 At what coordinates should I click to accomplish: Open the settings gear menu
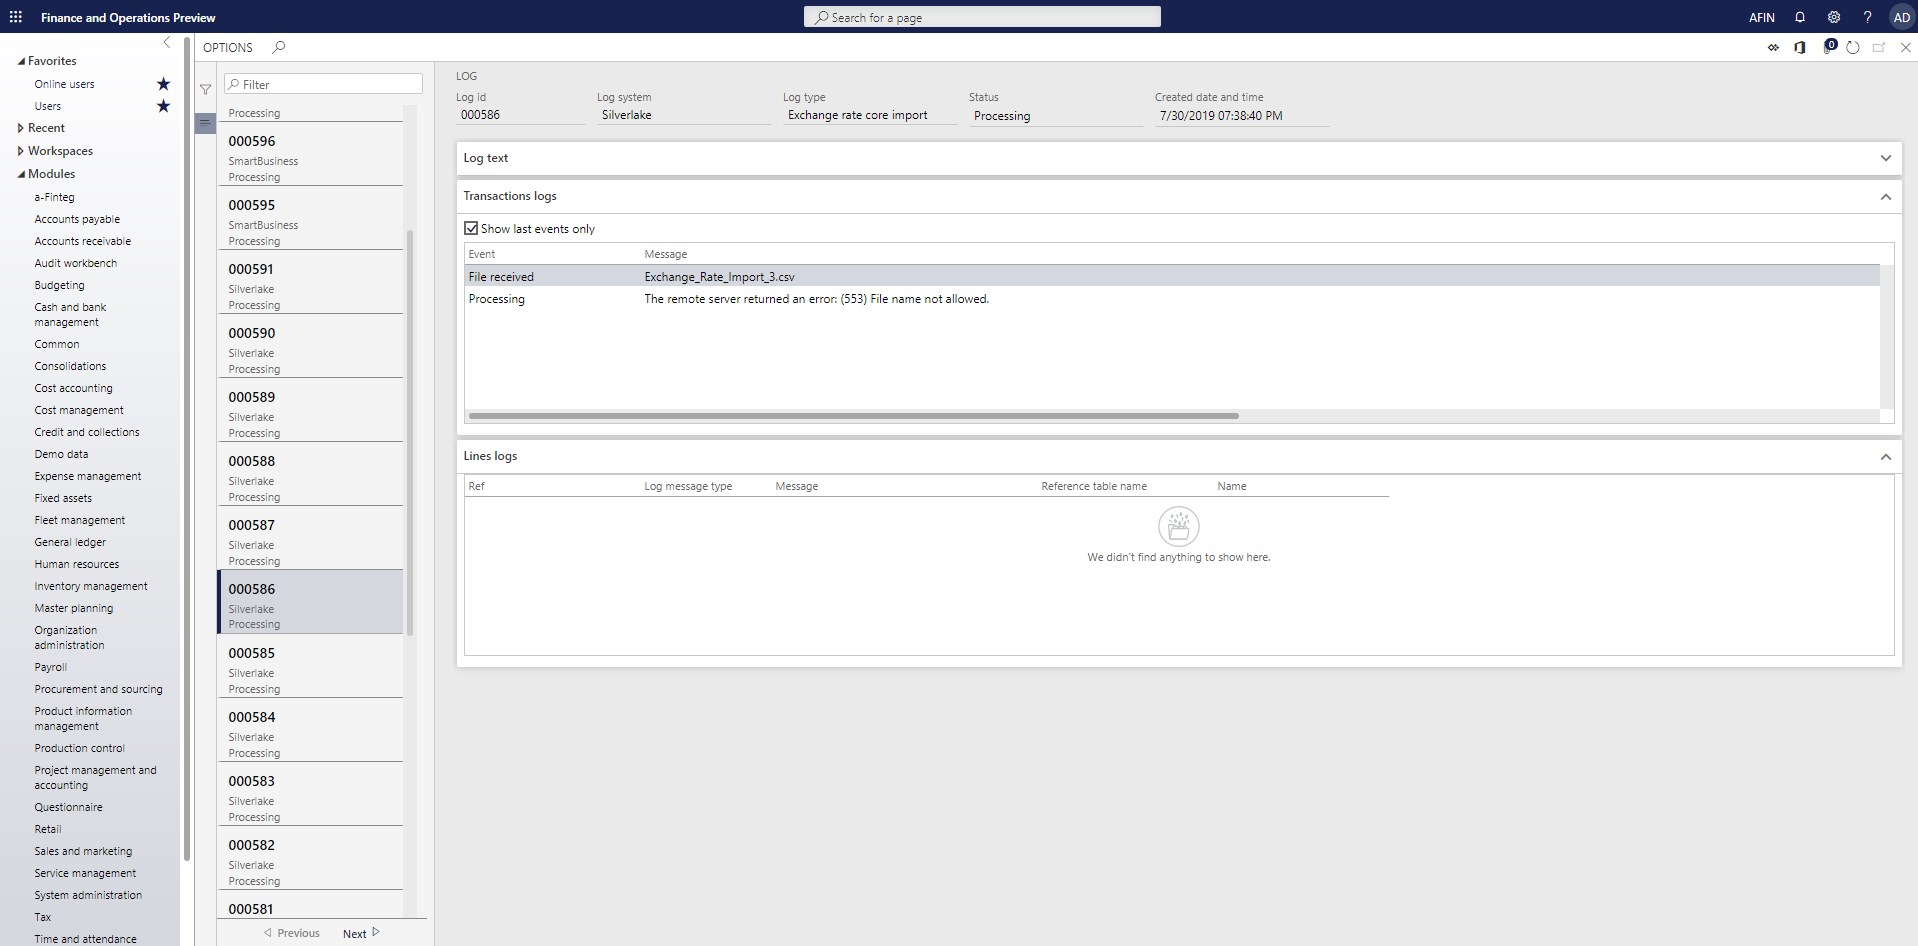1833,17
